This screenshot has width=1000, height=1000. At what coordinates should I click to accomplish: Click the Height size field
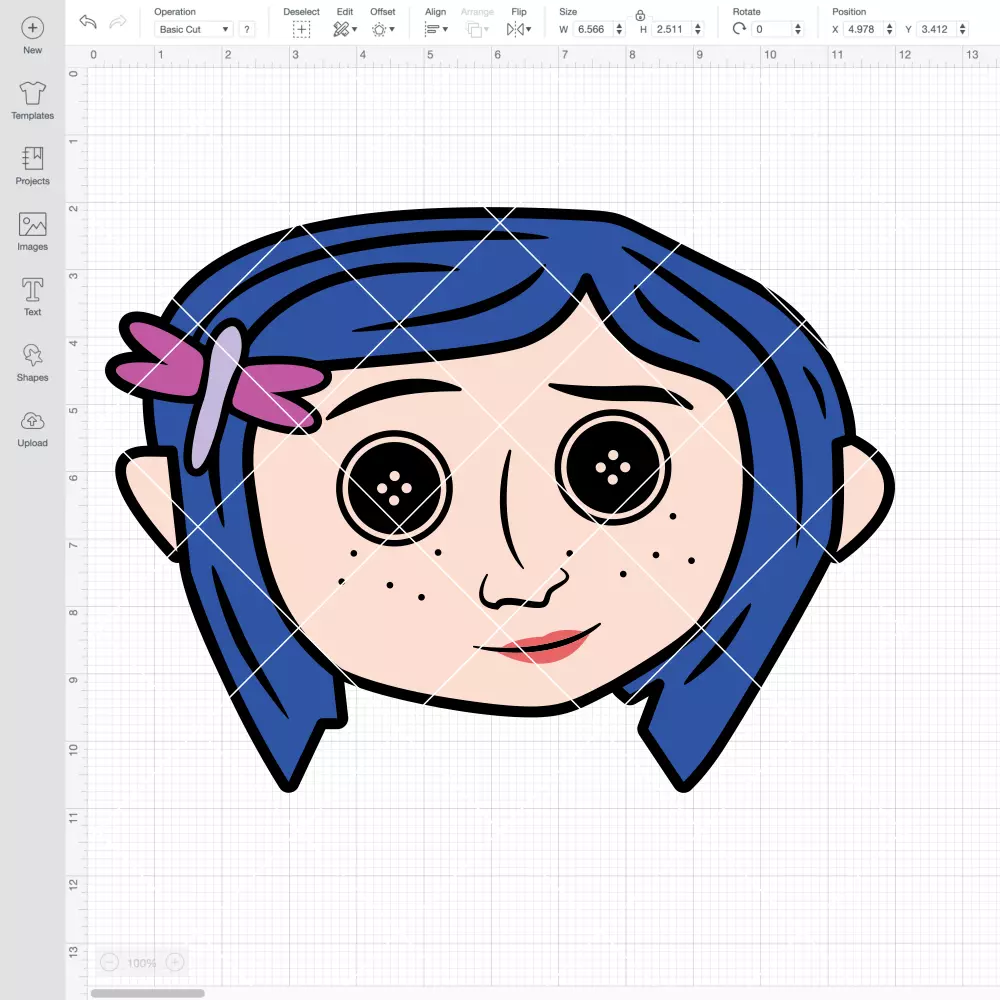tap(672, 29)
